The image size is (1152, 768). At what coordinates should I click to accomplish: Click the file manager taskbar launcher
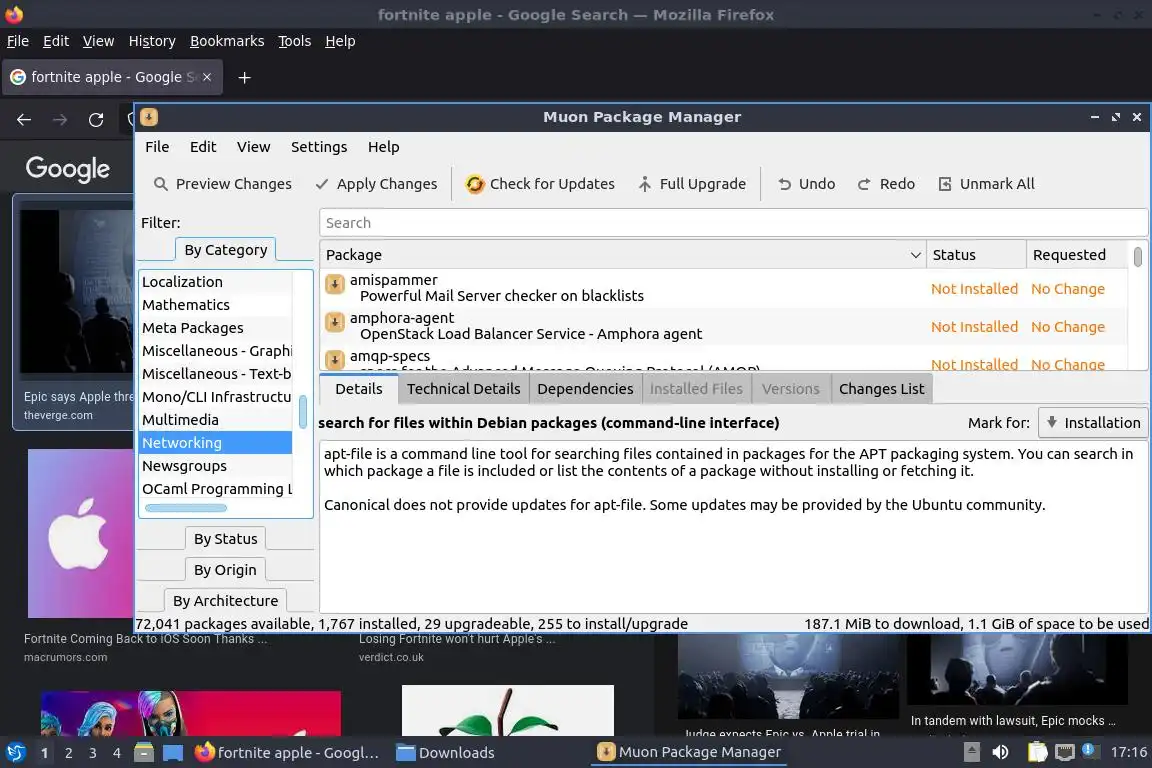pyautogui.click(x=144, y=752)
